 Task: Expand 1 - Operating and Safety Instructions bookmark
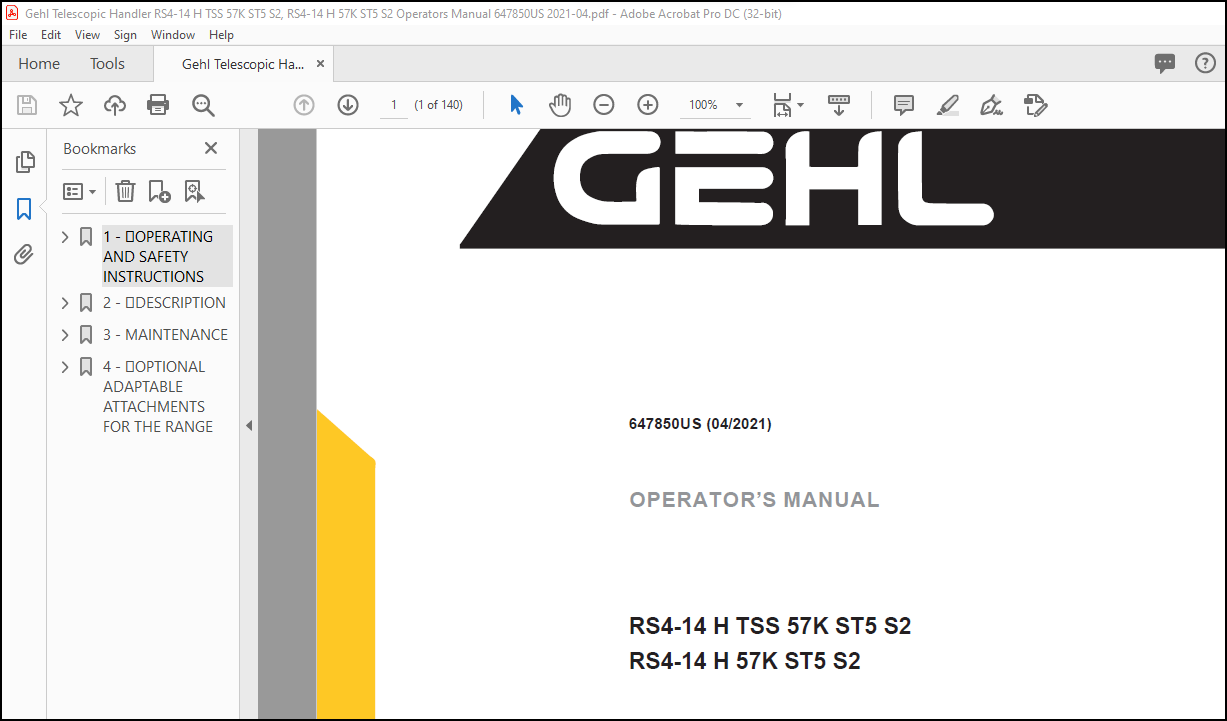pyautogui.click(x=66, y=237)
